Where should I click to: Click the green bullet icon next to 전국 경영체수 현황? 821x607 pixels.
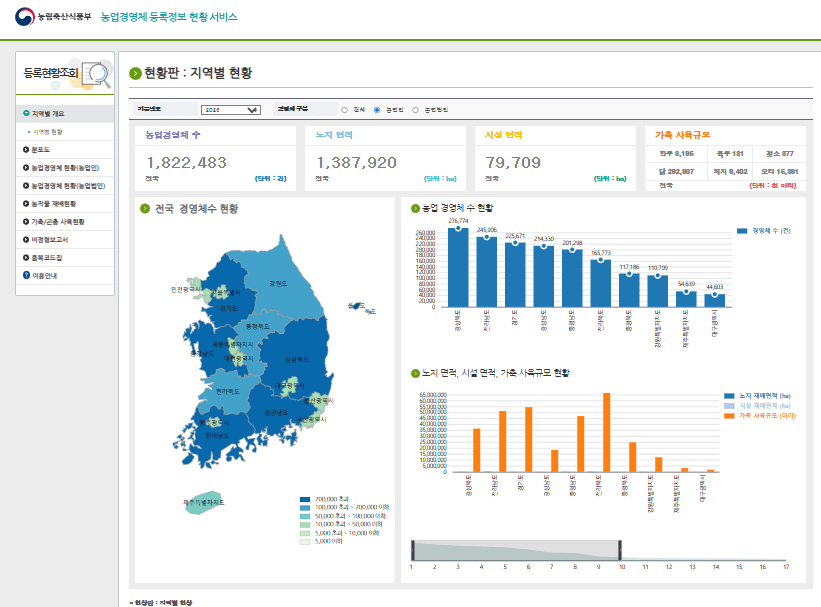click(145, 208)
